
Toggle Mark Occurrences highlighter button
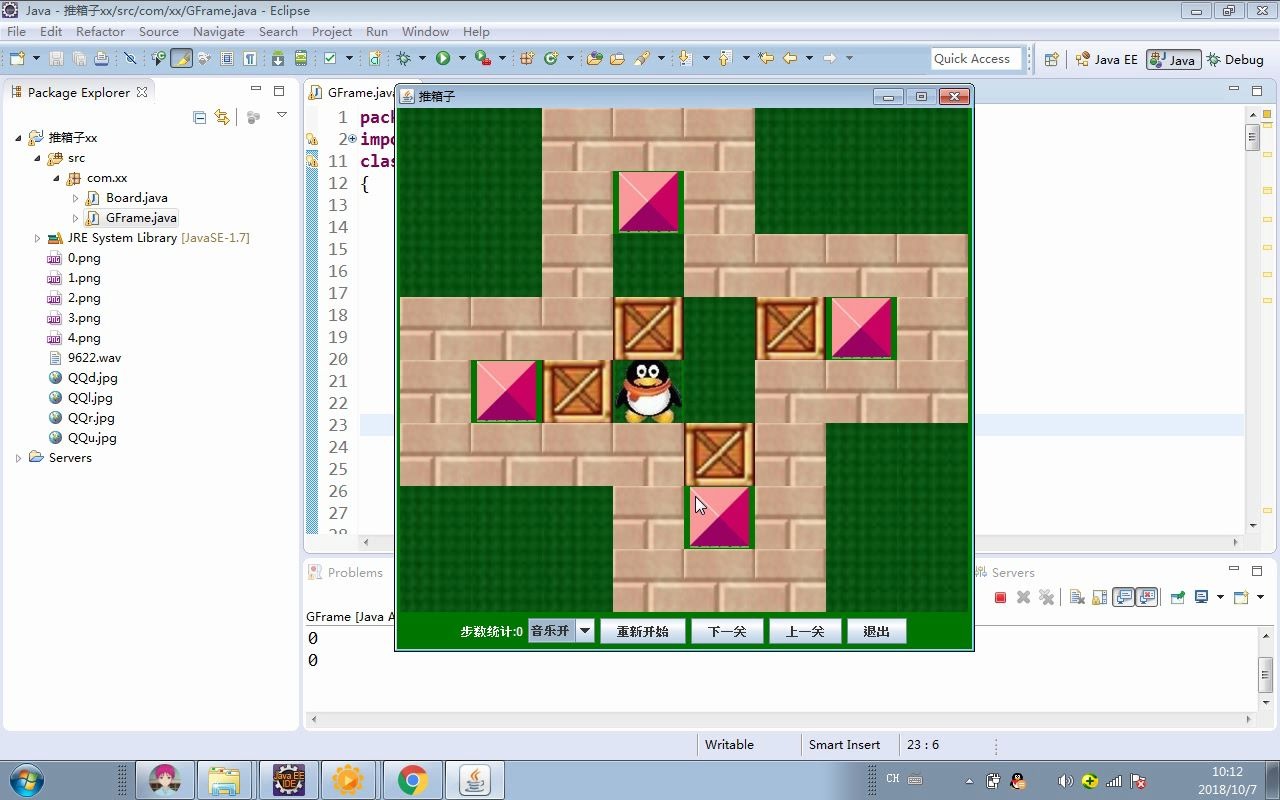(x=181, y=58)
